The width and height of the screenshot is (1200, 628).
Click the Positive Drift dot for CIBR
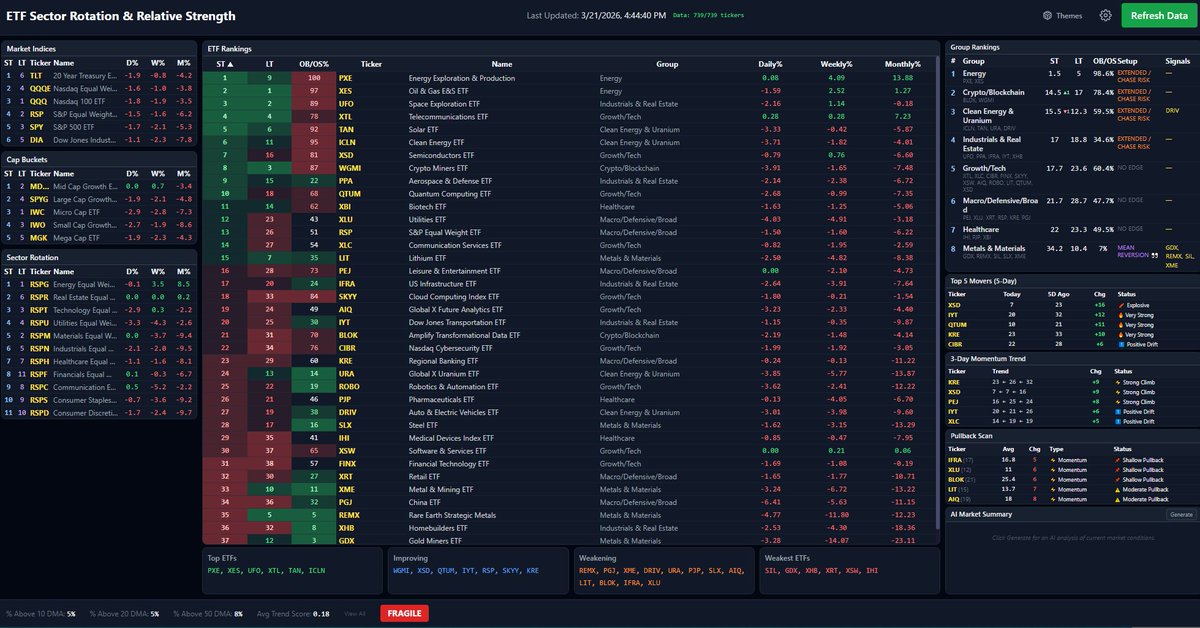pyautogui.click(x=1120, y=344)
